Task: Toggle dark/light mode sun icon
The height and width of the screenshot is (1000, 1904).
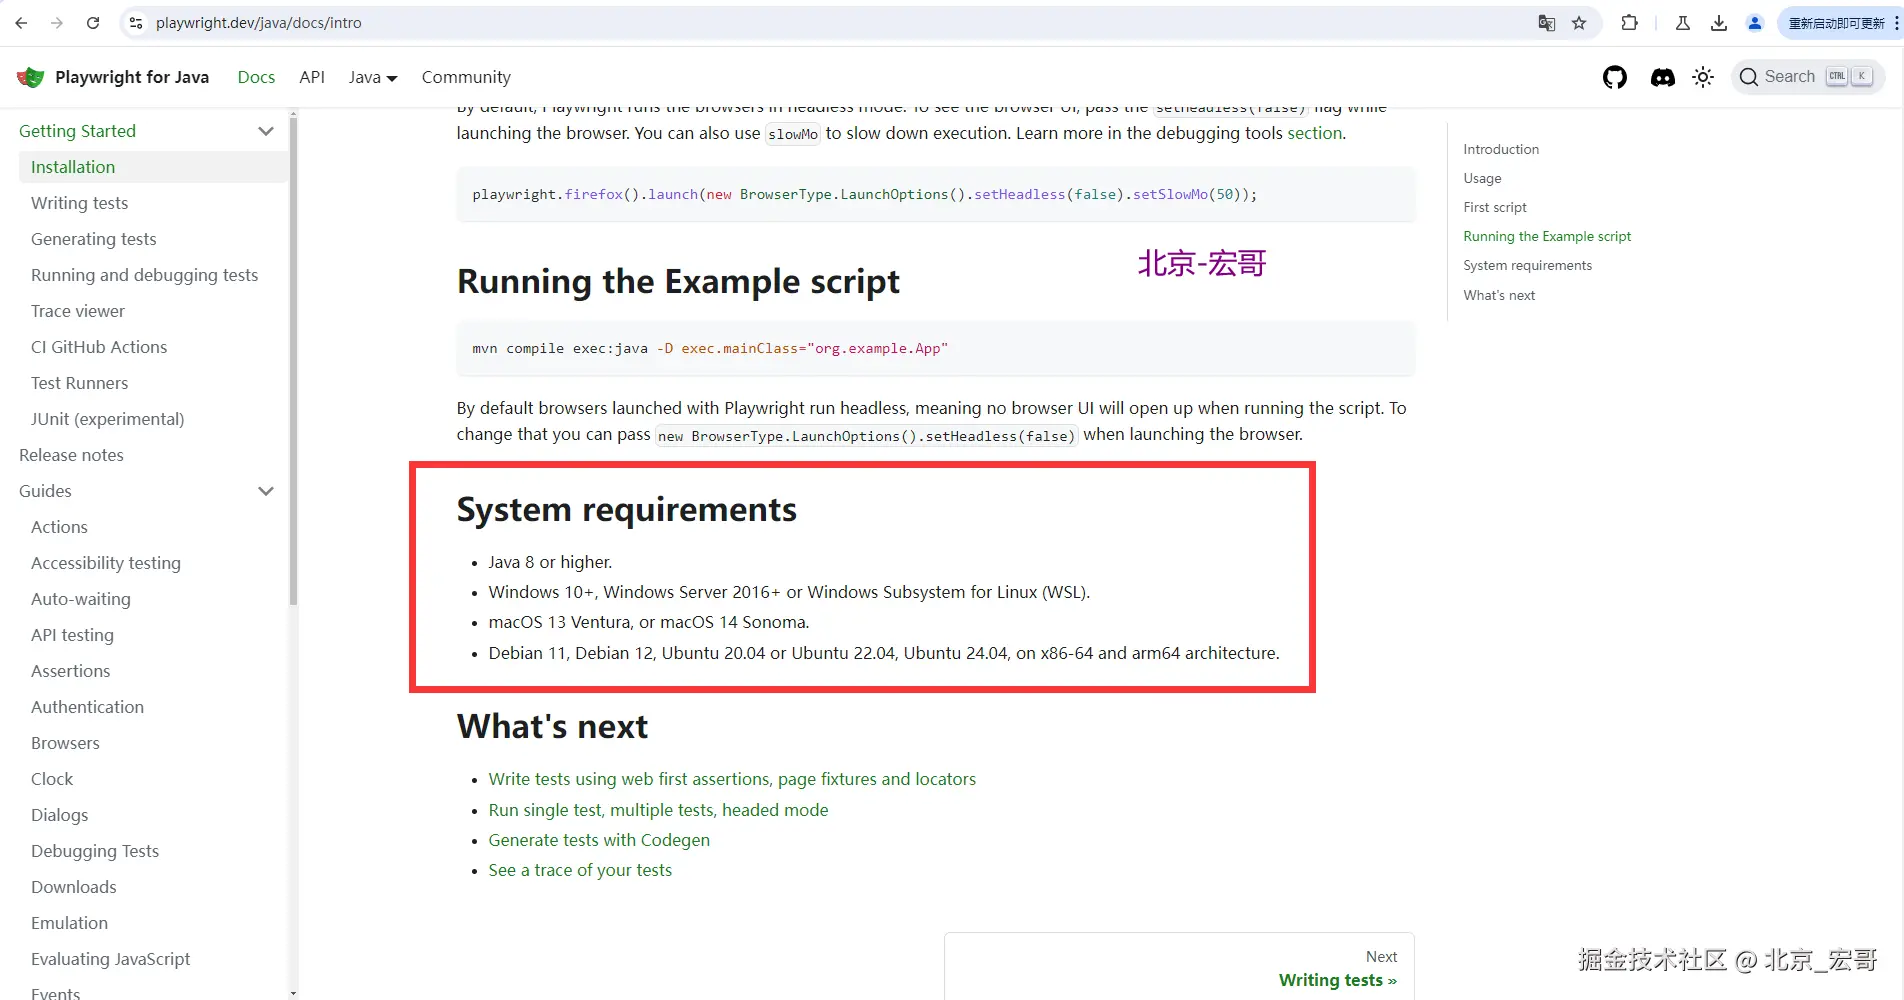Action: click(1703, 77)
